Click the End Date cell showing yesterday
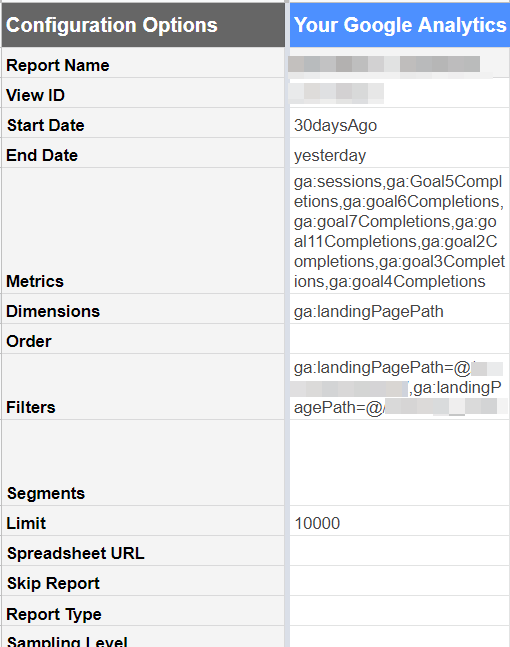Screen dimensions: 510x647 click(400, 153)
